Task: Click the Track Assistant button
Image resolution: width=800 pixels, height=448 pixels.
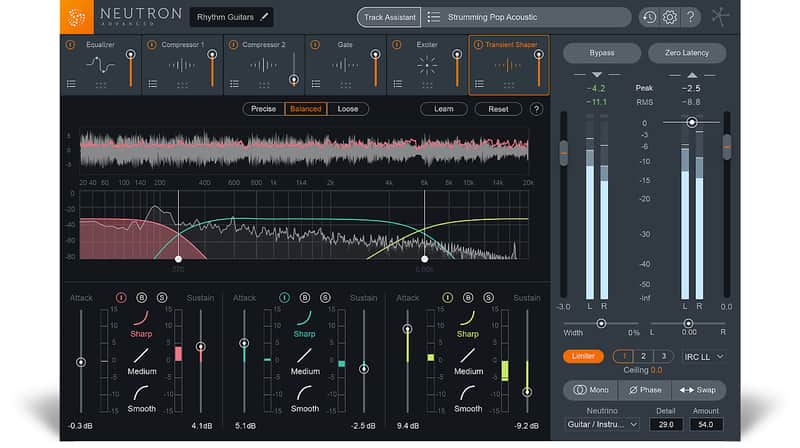Action: tap(389, 17)
